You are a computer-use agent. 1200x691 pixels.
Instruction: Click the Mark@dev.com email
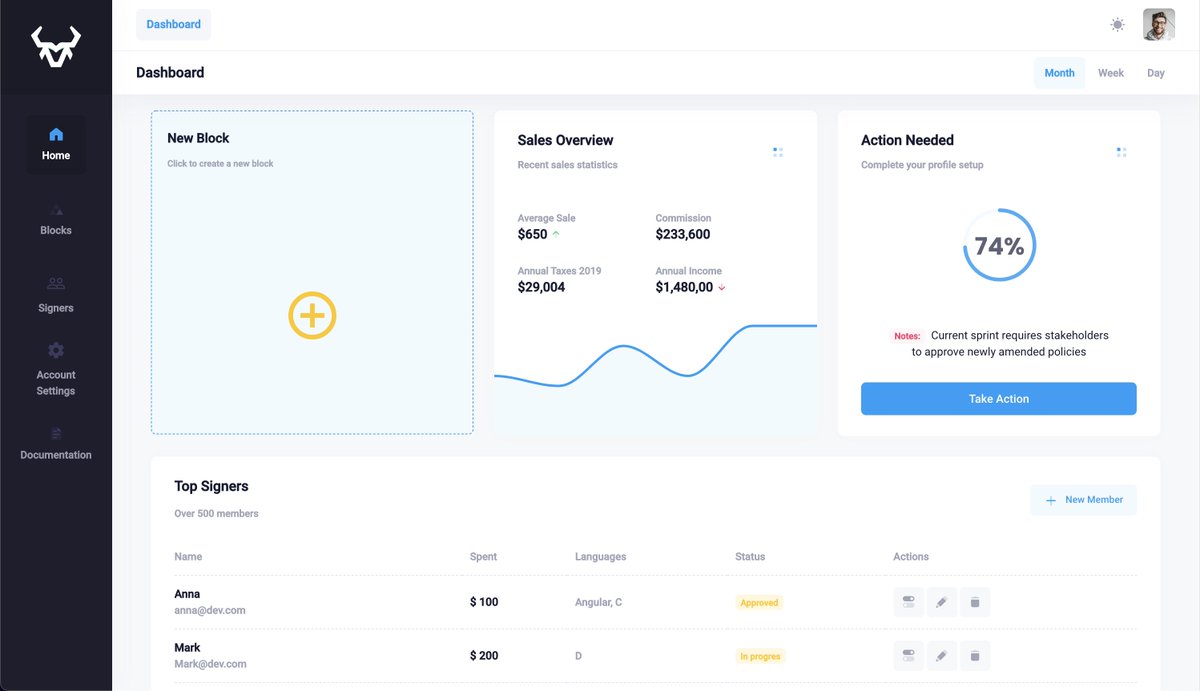tap(210, 664)
